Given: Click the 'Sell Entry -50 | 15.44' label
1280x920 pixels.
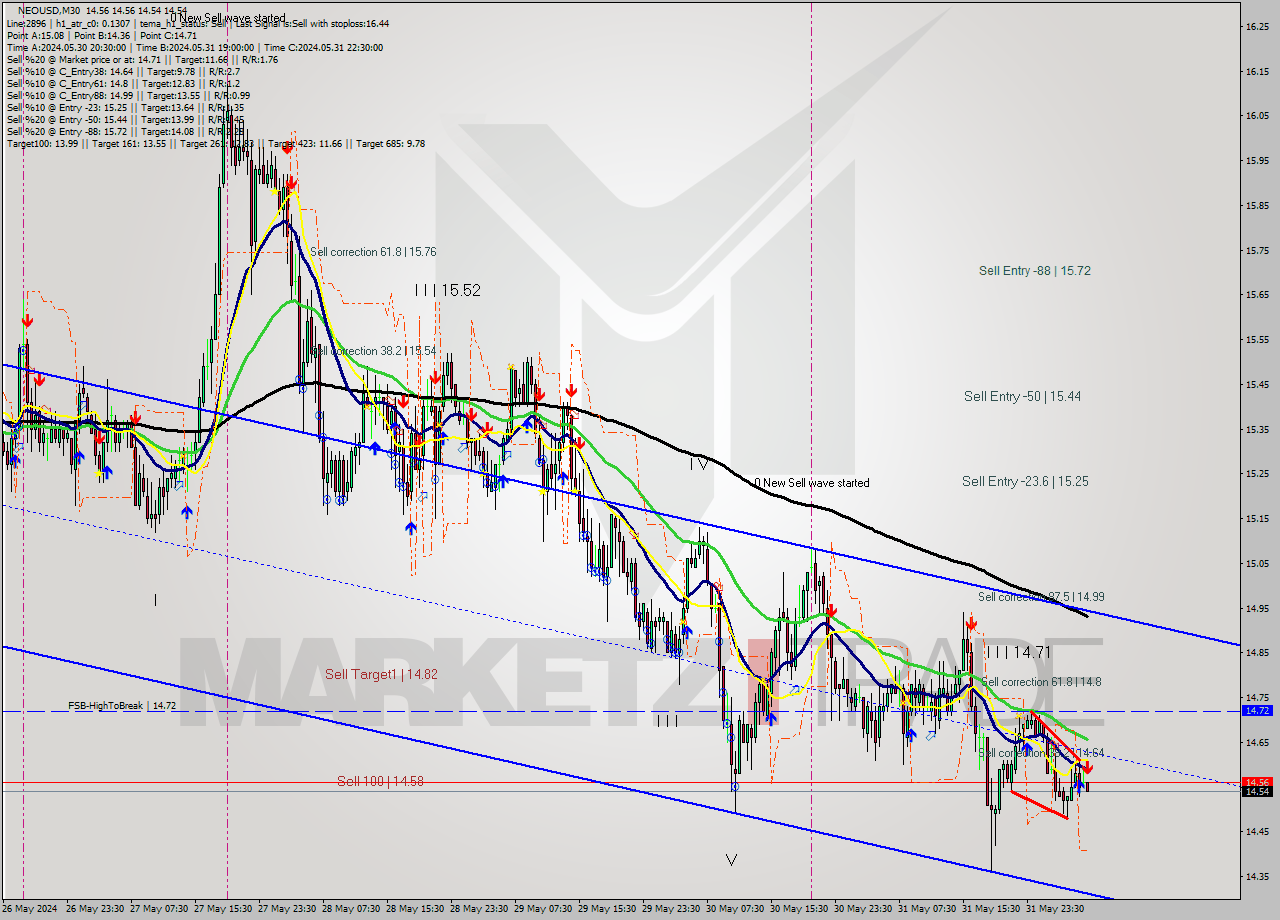Looking at the screenshot, I should tap(1022, 397).
